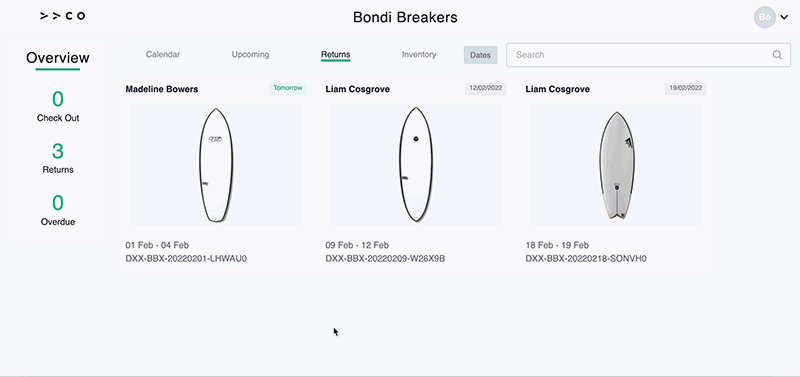The image size is (800, 377).
Task: Click into the Search field
Action: (648, 55)
